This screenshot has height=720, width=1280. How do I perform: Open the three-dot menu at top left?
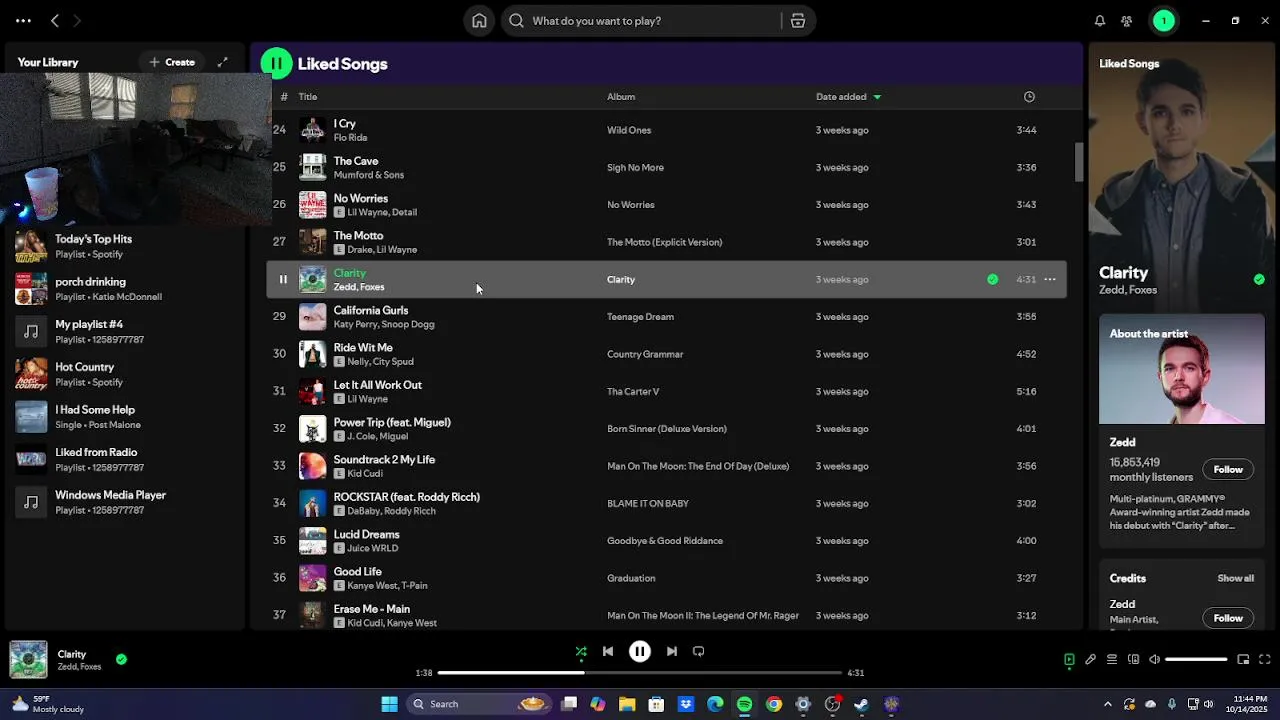point(23,21)
